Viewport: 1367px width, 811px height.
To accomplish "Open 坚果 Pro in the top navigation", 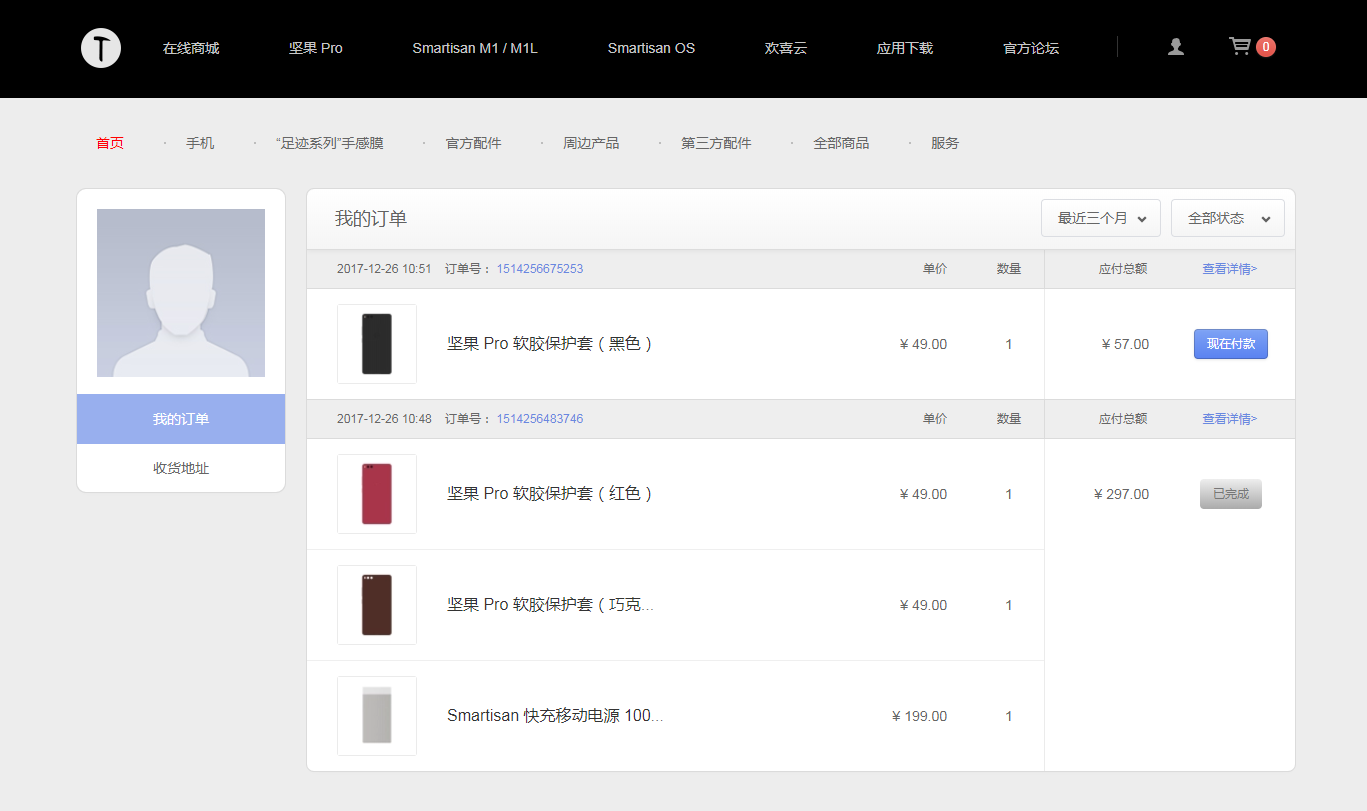I will (316, 48).
